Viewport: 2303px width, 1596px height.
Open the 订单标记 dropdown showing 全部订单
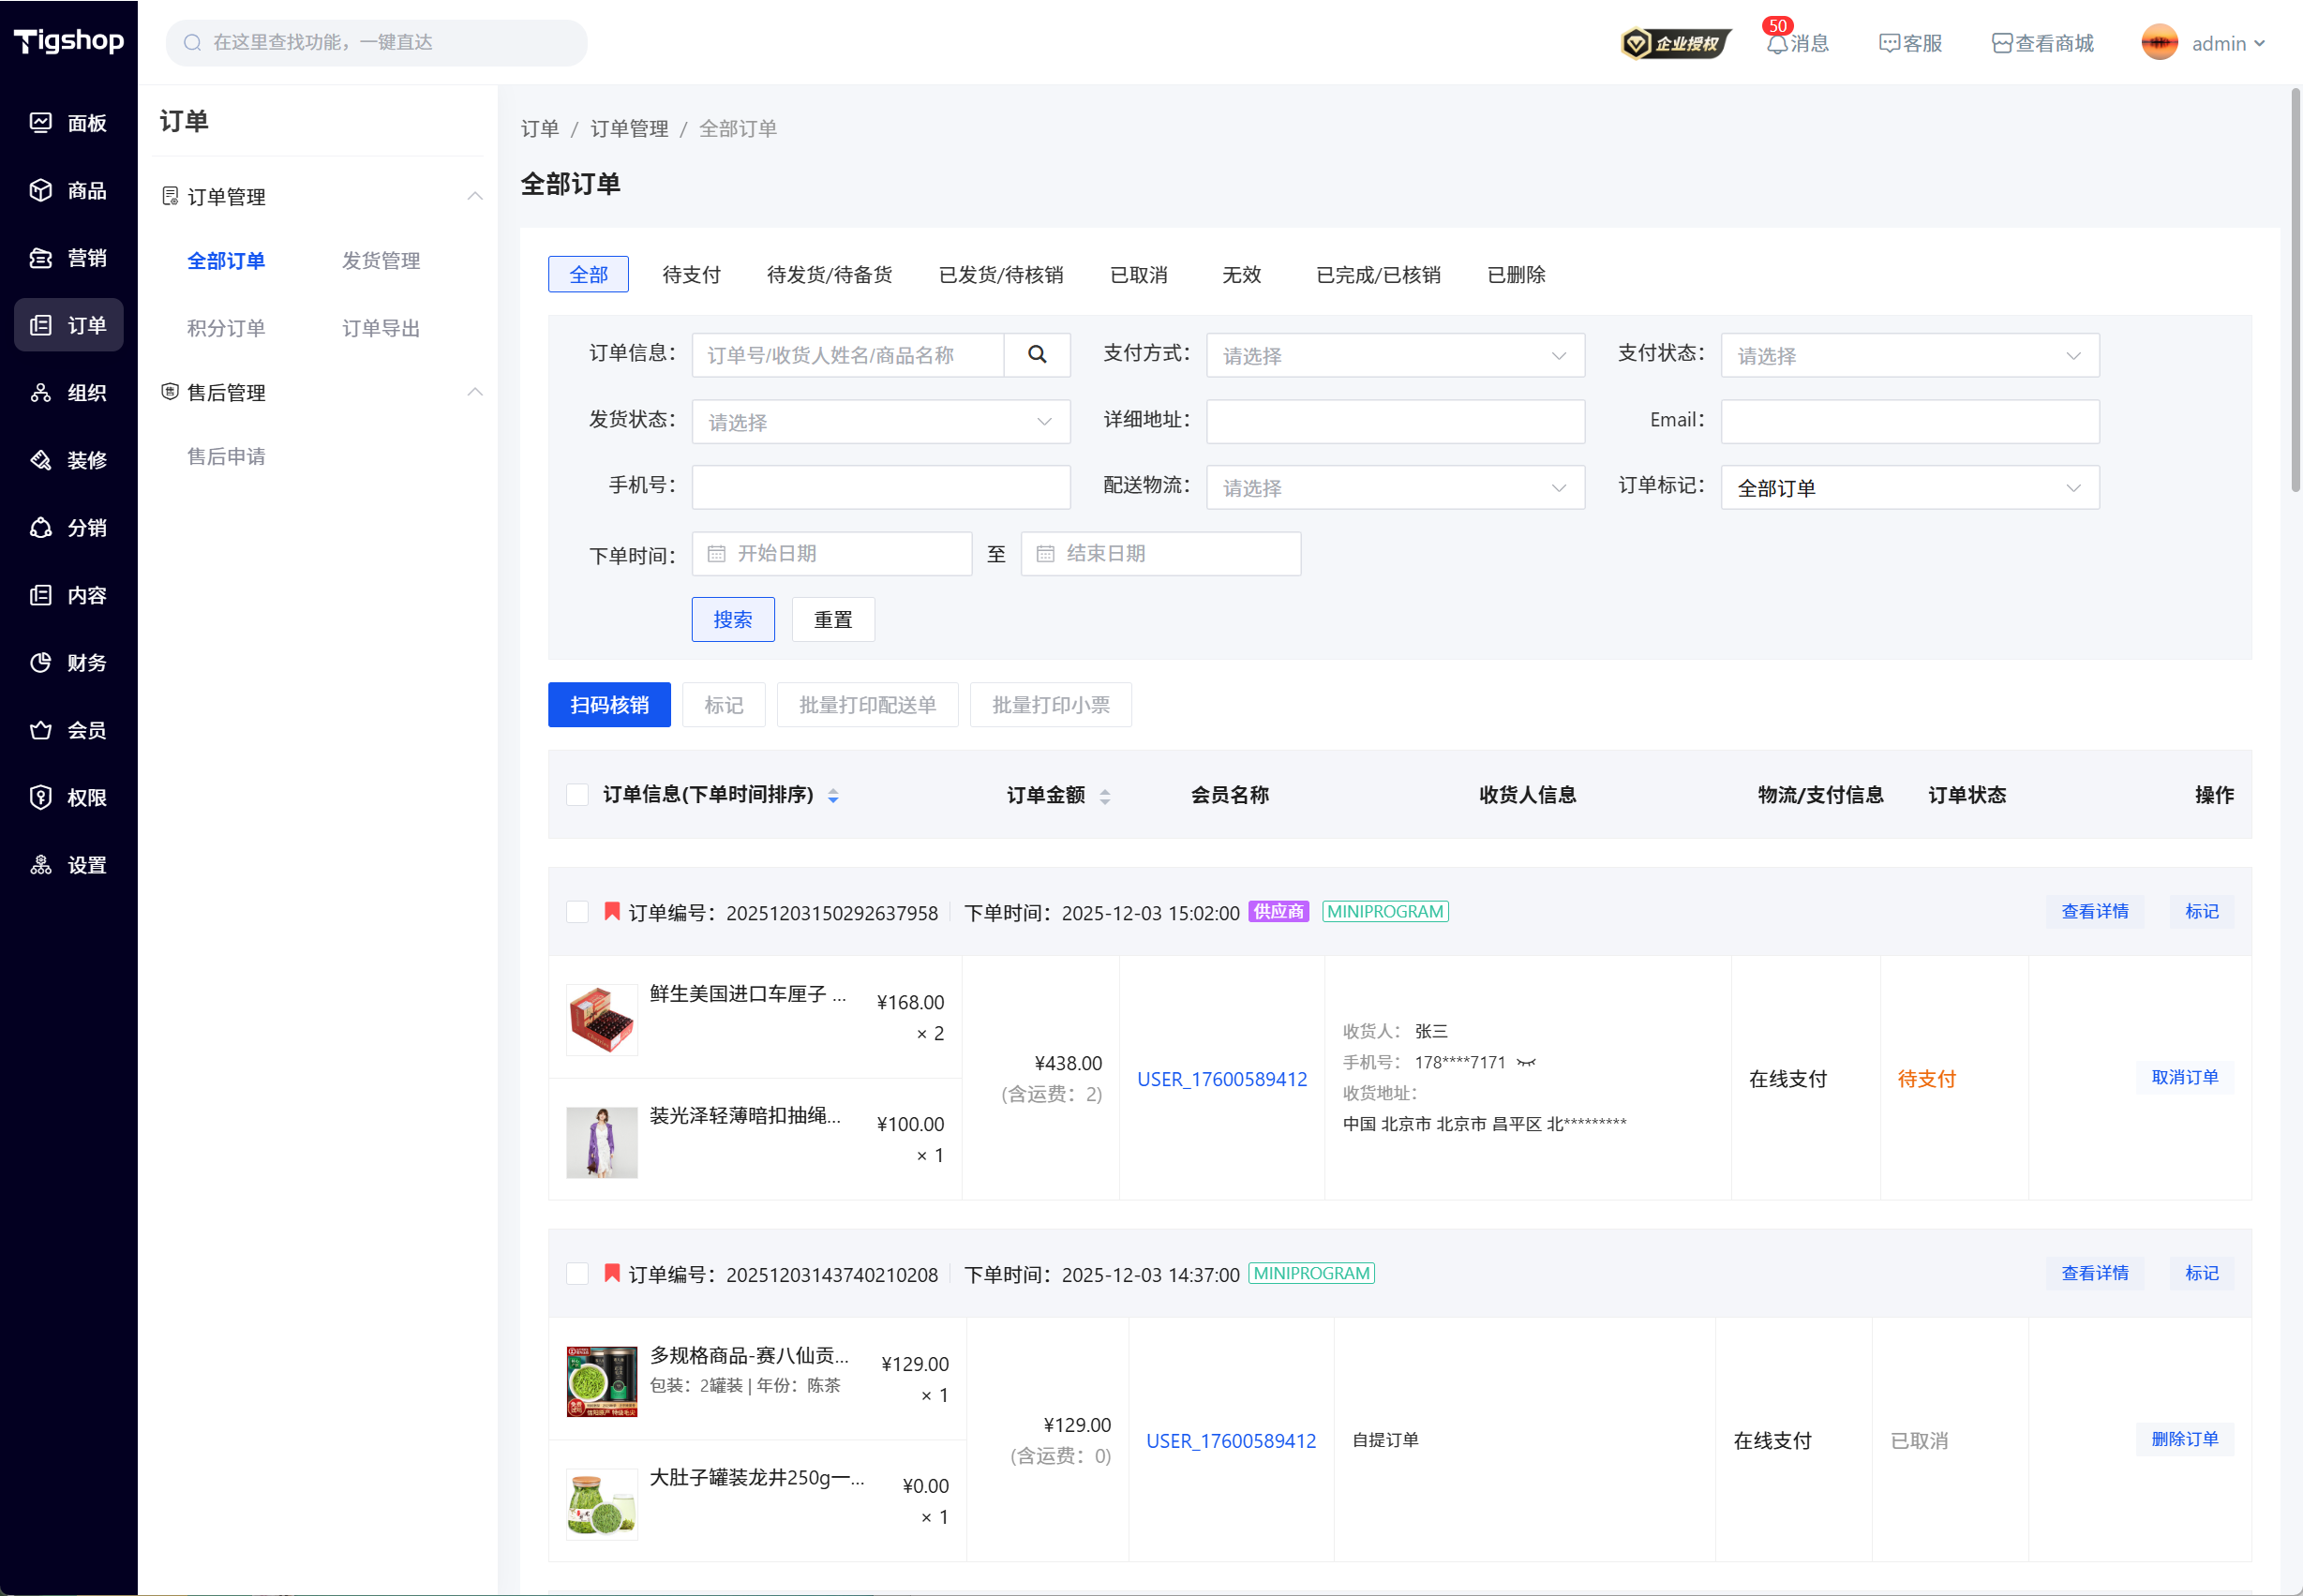click(x=1908, y=488)
